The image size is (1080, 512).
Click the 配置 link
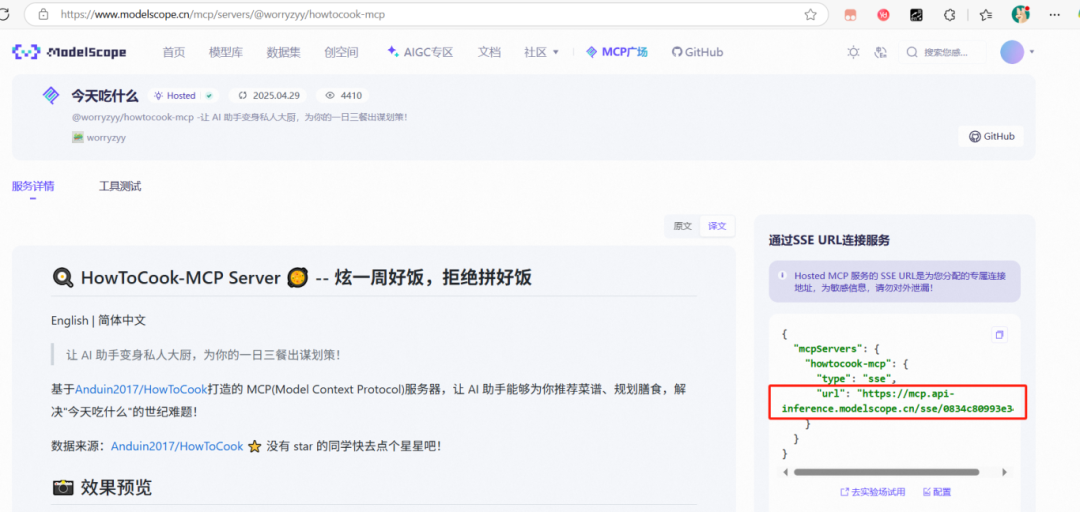point(937,492)
